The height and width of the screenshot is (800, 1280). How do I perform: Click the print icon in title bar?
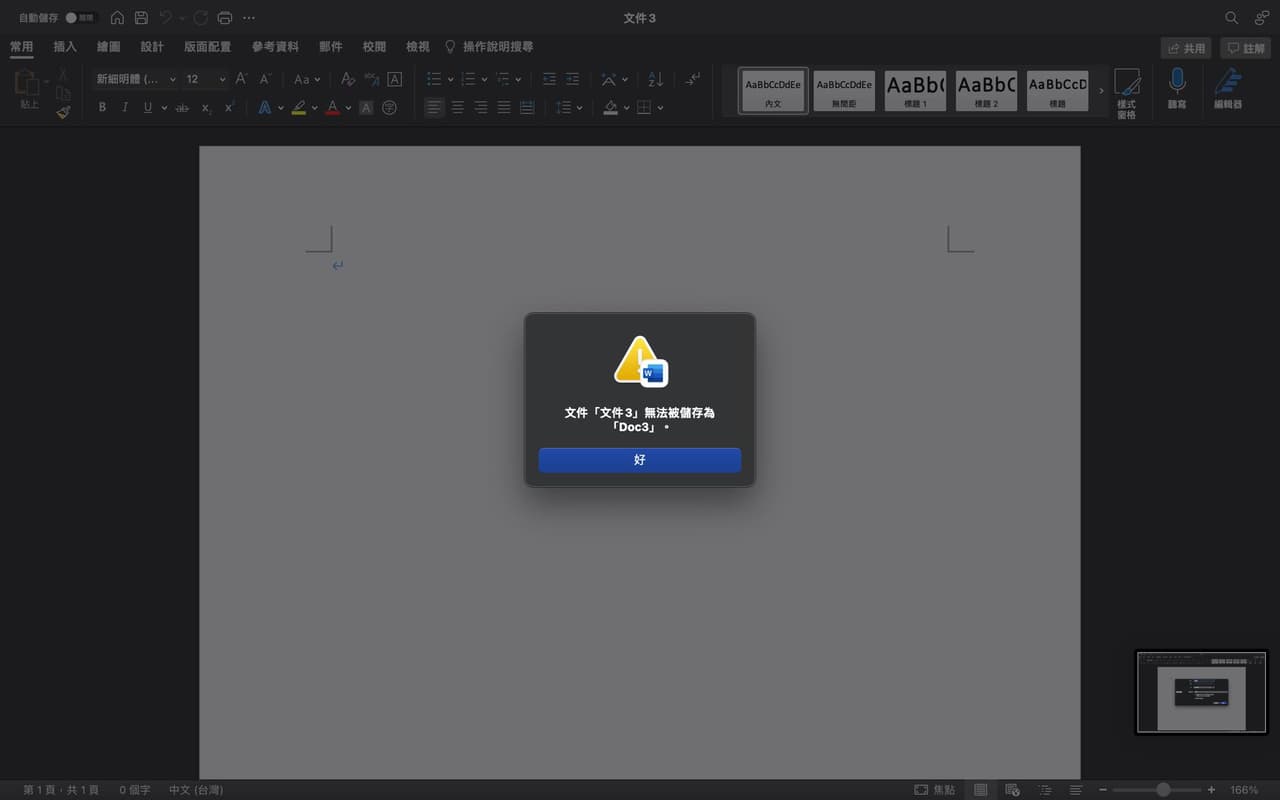[225, 18]
